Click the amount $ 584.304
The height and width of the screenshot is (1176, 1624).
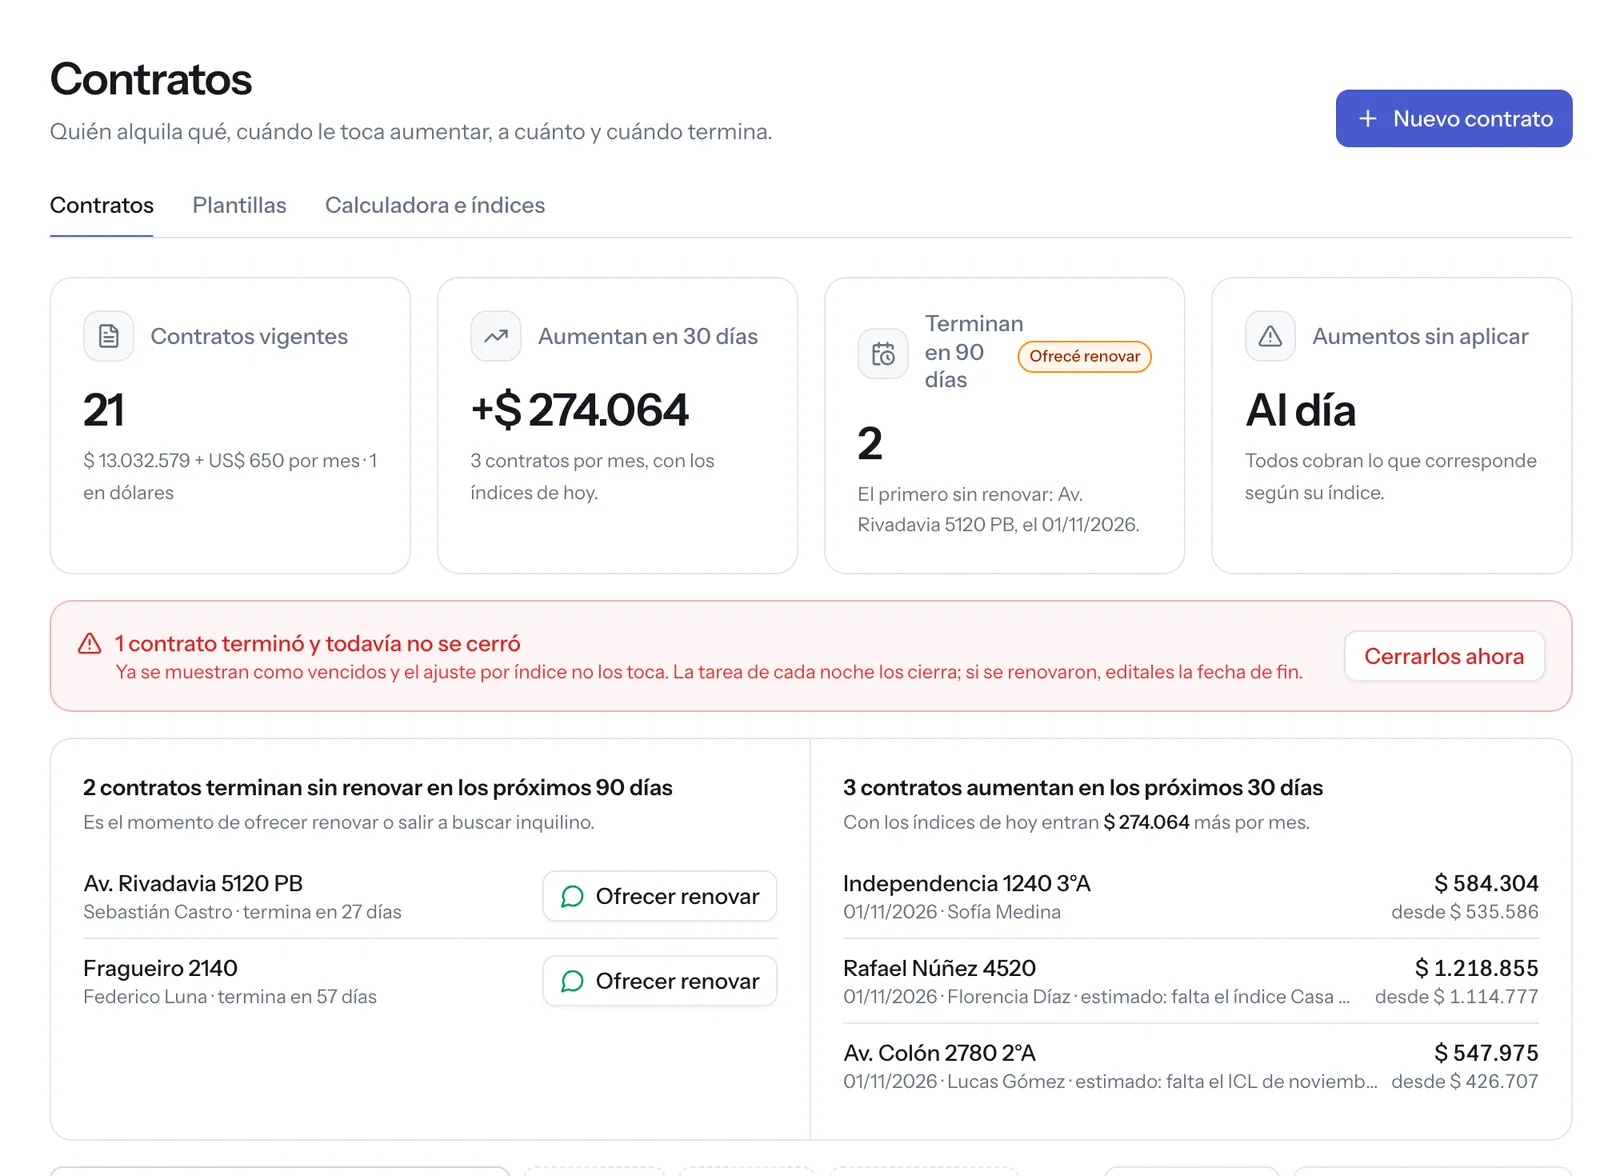[1486, 883]
